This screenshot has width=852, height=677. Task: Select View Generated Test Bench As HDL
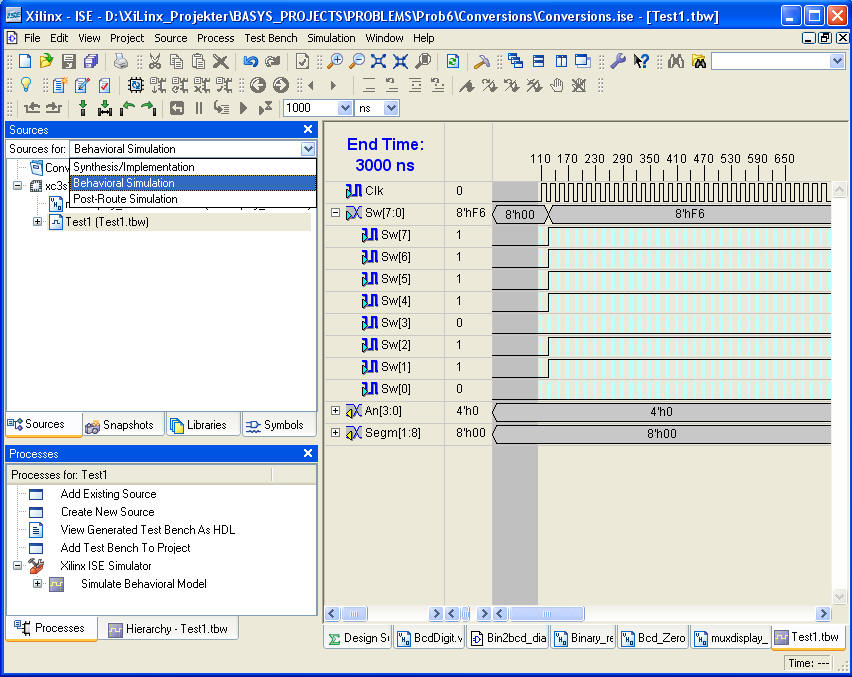(148, 530)
